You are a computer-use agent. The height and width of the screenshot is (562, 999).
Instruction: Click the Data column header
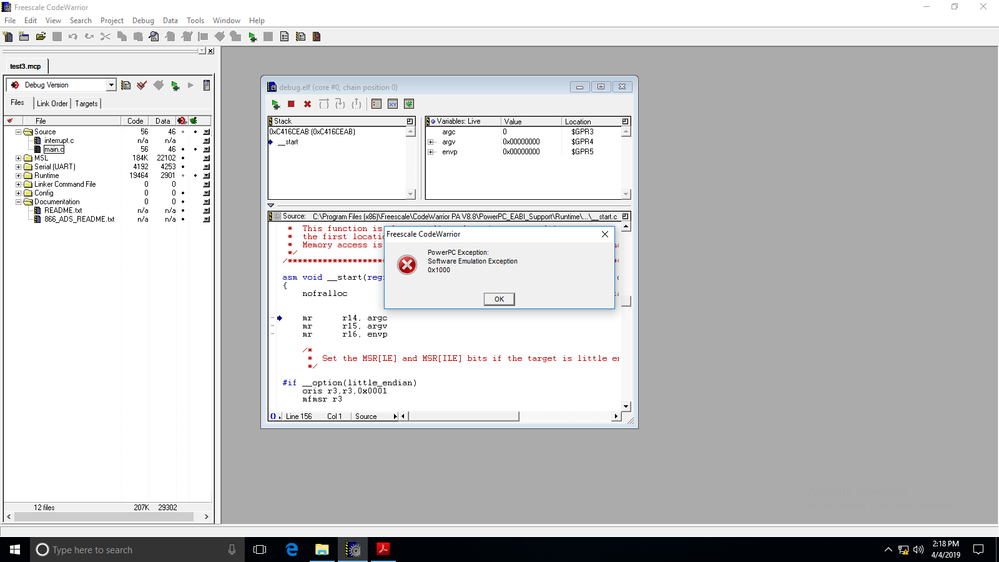(162, 121)
